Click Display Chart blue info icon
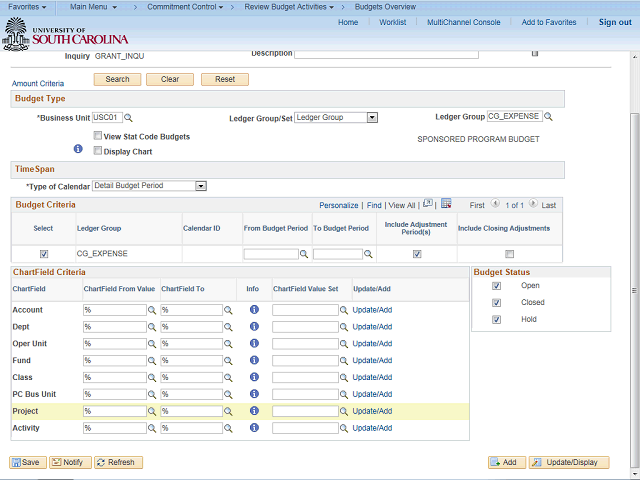 pyautogui.click(x=78, y=149)
